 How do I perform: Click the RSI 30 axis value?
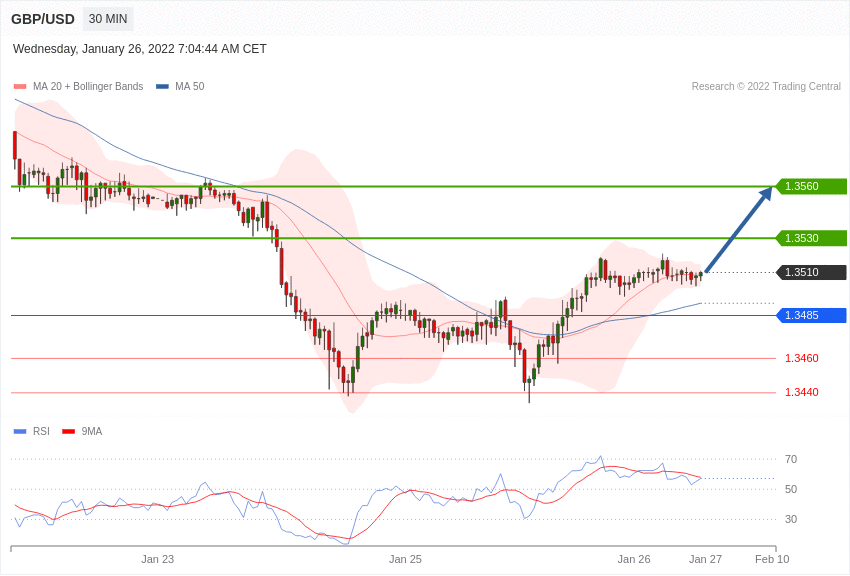(791, 519)
